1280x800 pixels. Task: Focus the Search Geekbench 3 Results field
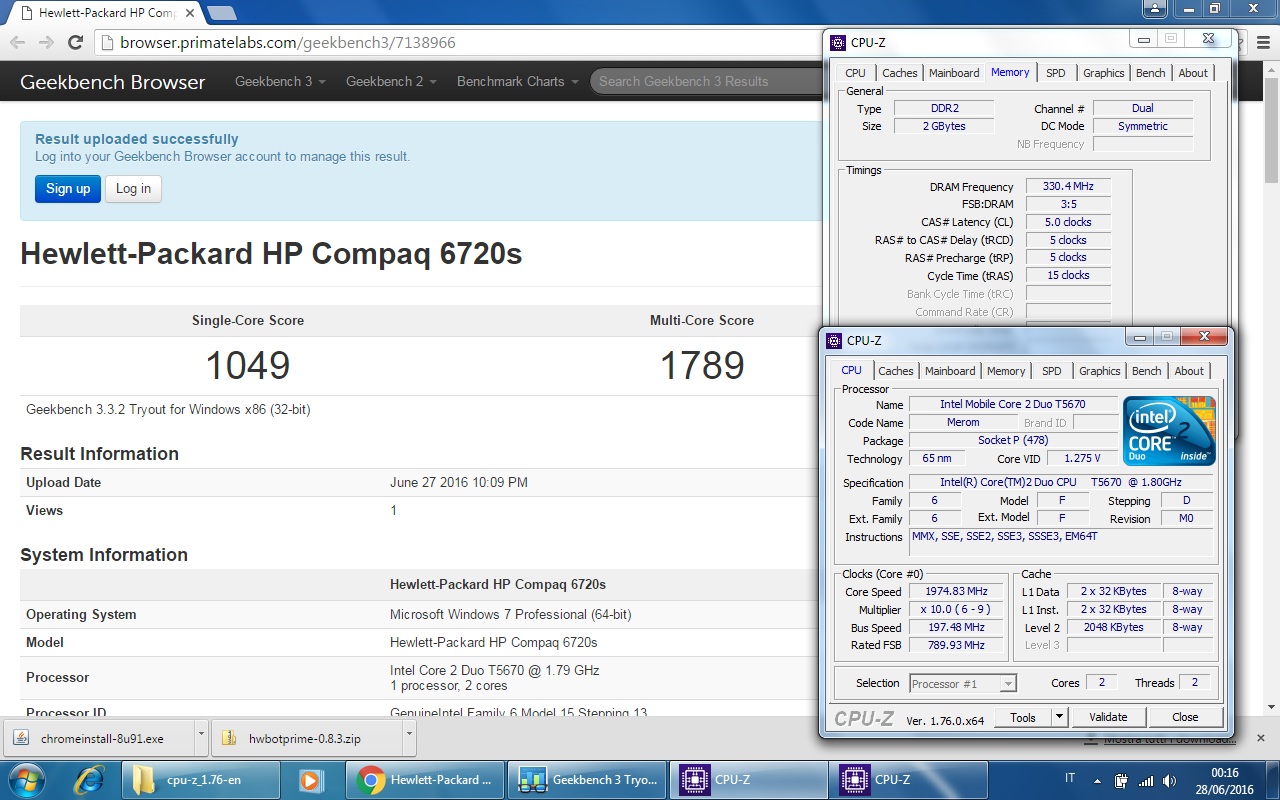(705, 81)
